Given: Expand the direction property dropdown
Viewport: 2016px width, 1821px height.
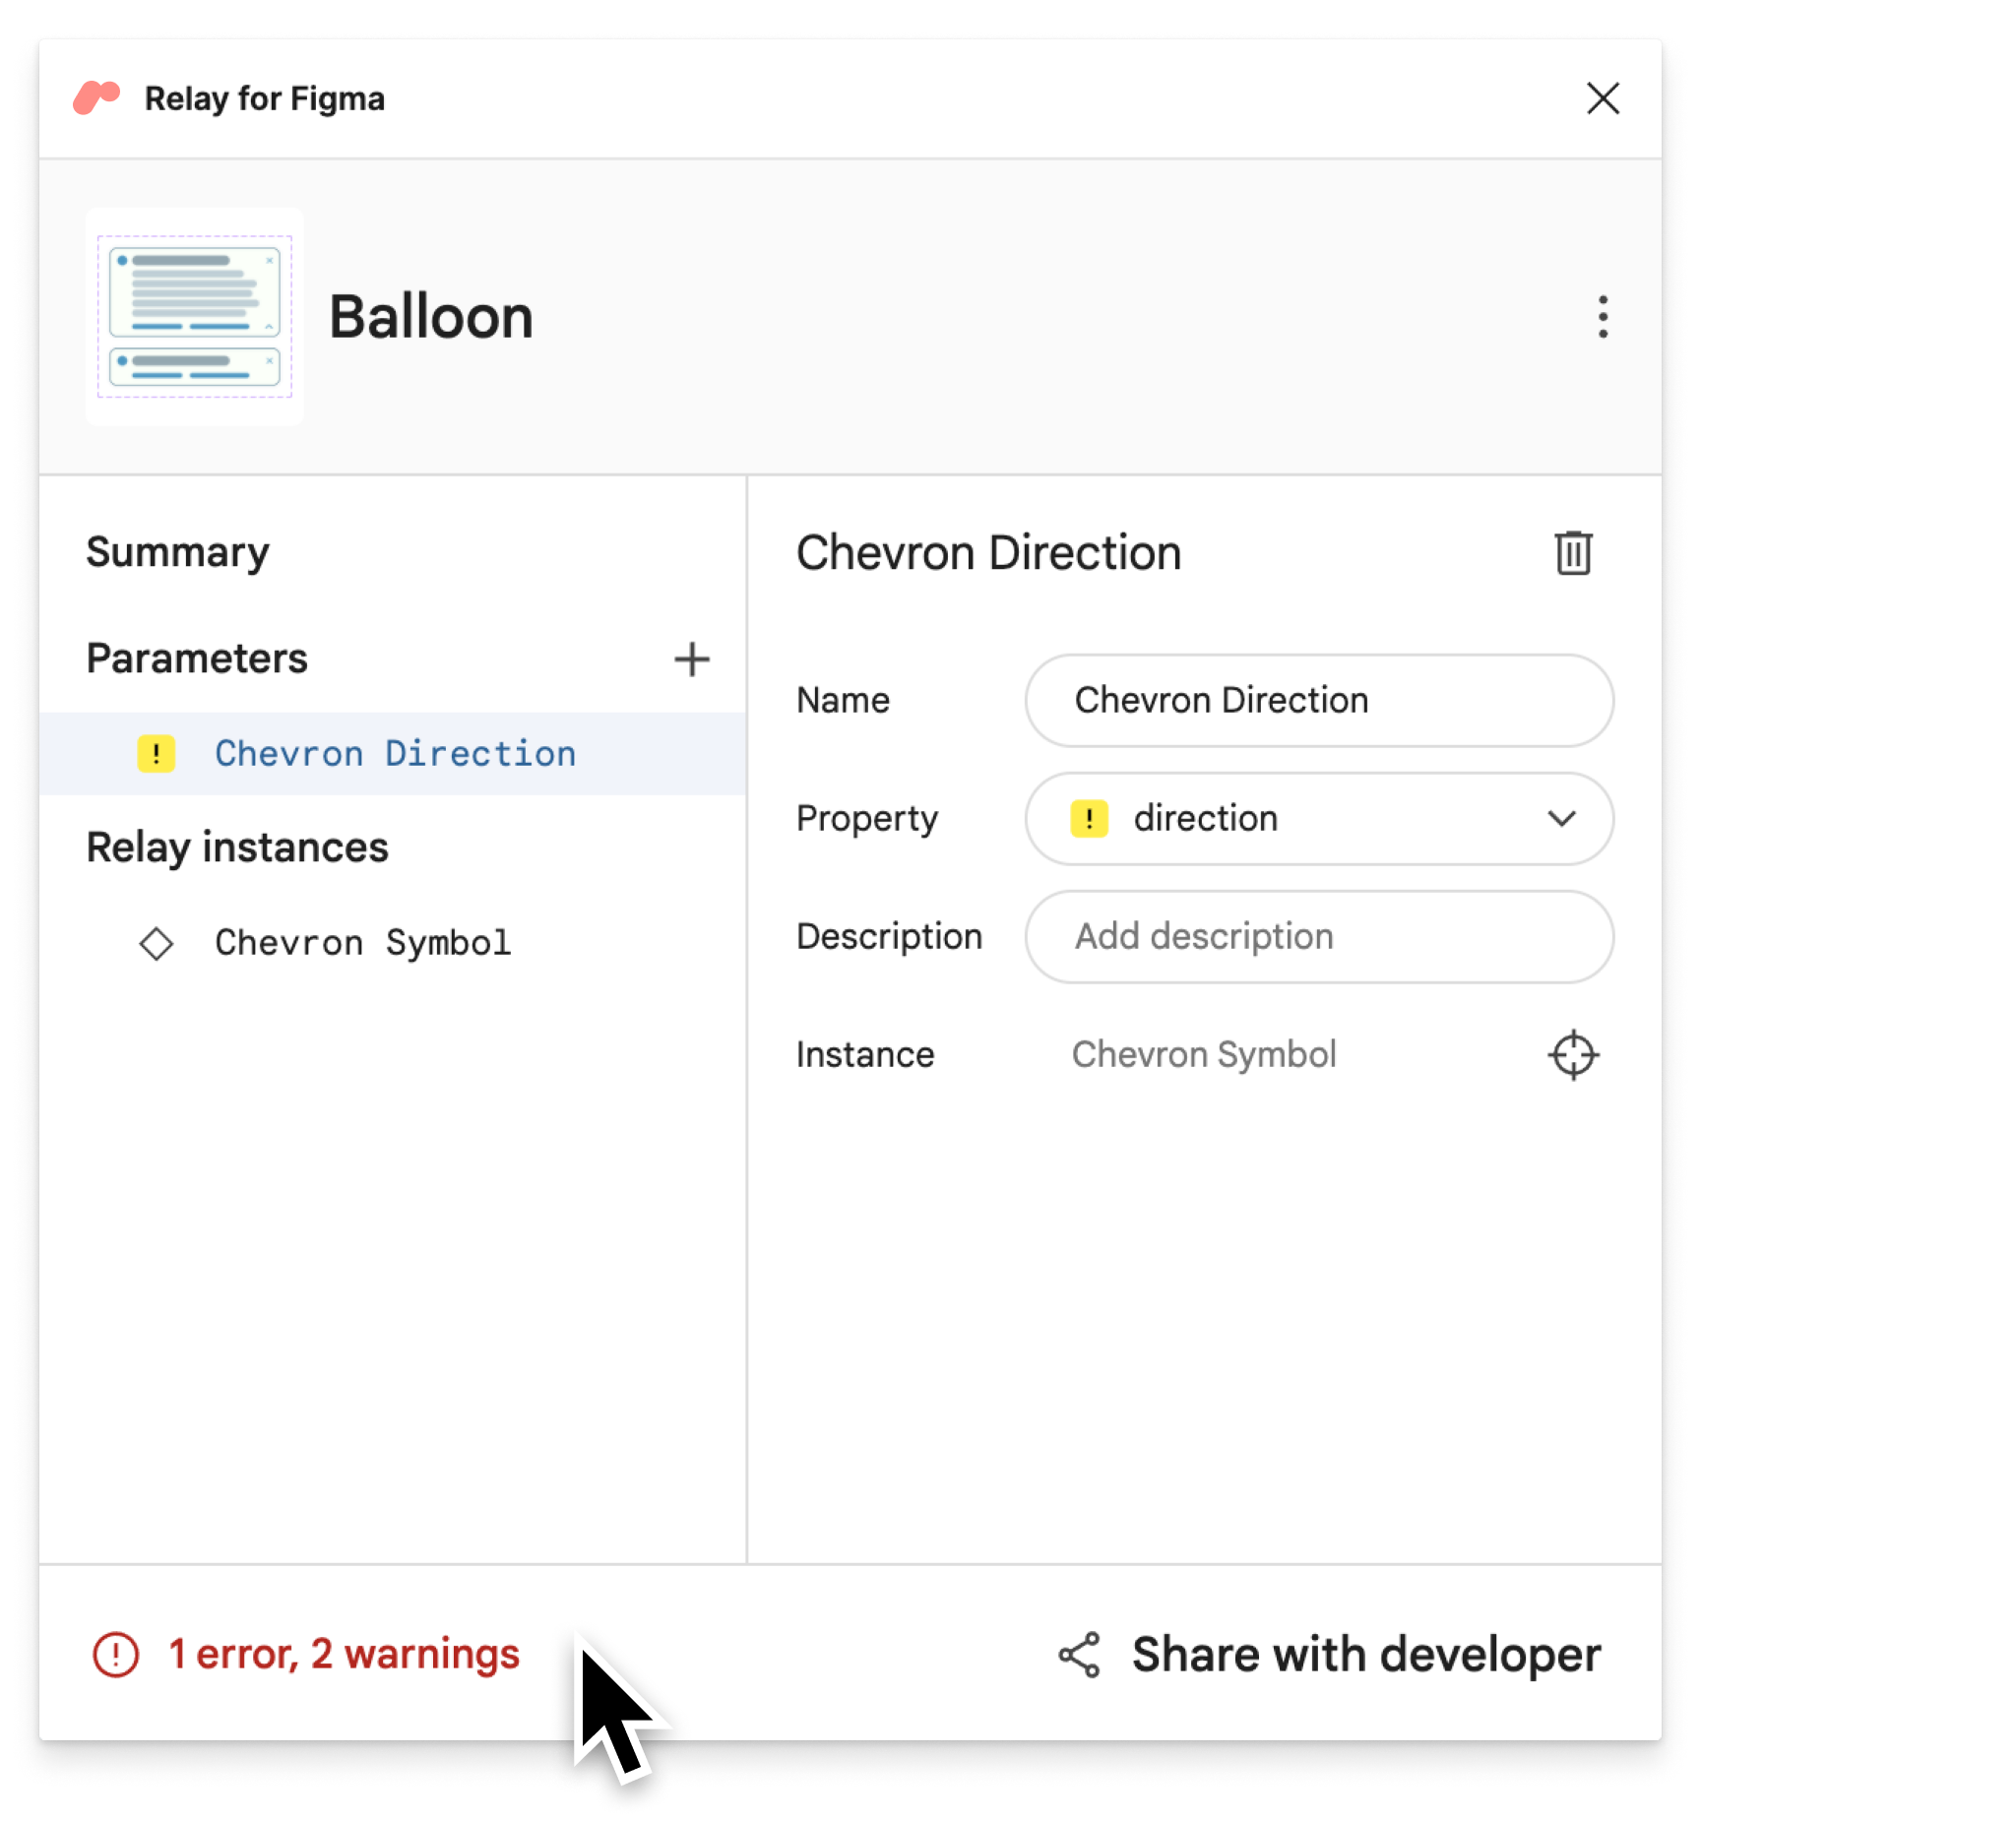Looking at the screenshot, I should pos(1563,818).
